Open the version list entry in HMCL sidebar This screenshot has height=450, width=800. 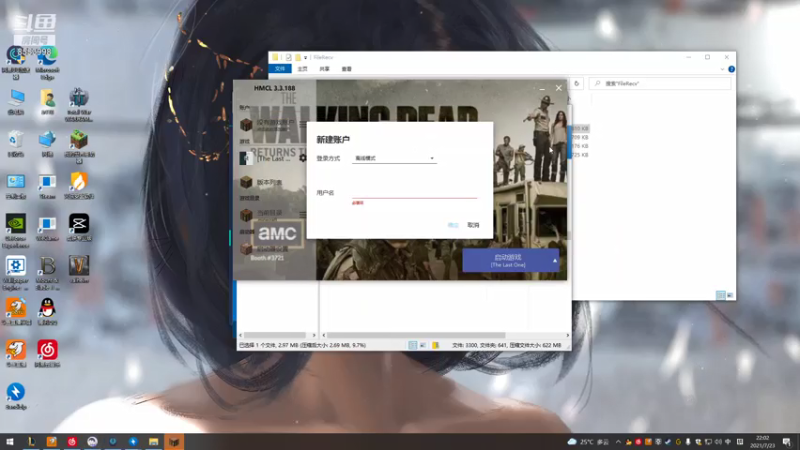coord(268,182)
